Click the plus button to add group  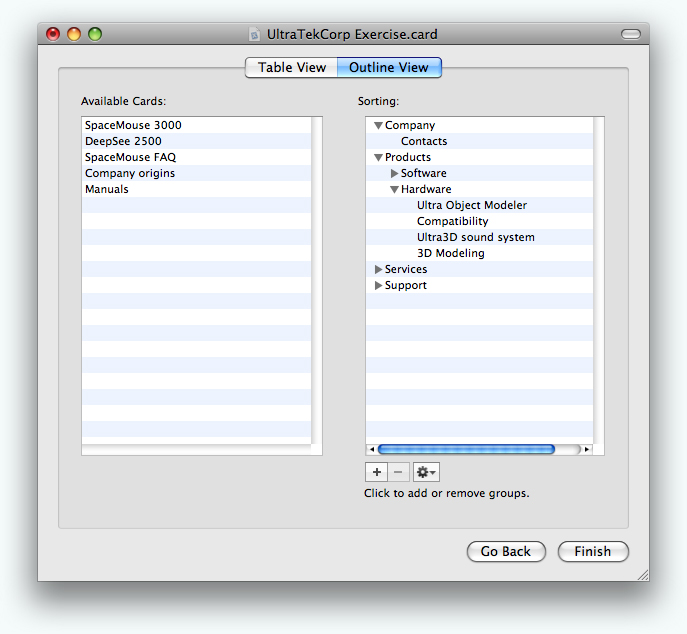point(376,472)
